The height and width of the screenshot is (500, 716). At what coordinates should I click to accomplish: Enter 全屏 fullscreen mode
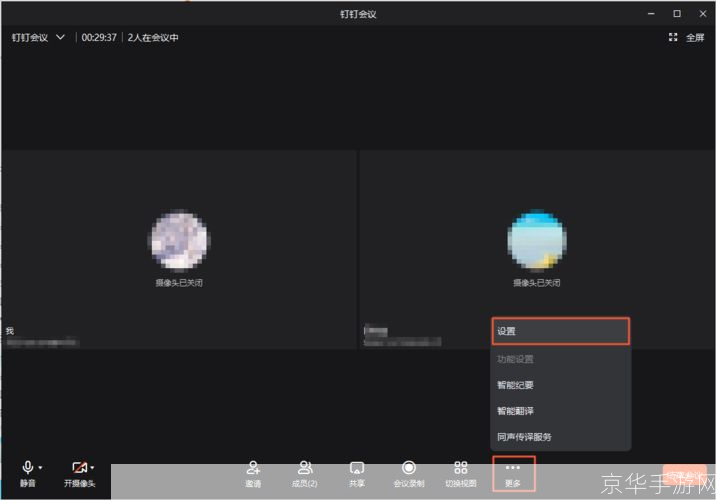[x=686, y=37]
